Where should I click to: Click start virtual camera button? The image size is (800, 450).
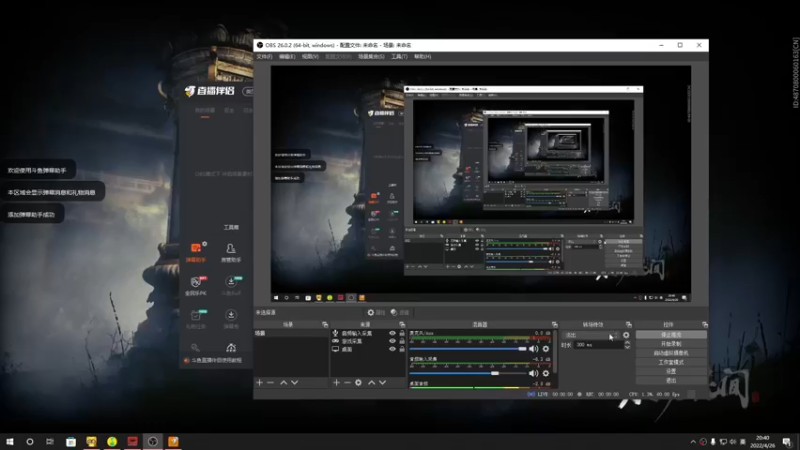point(671,353)
